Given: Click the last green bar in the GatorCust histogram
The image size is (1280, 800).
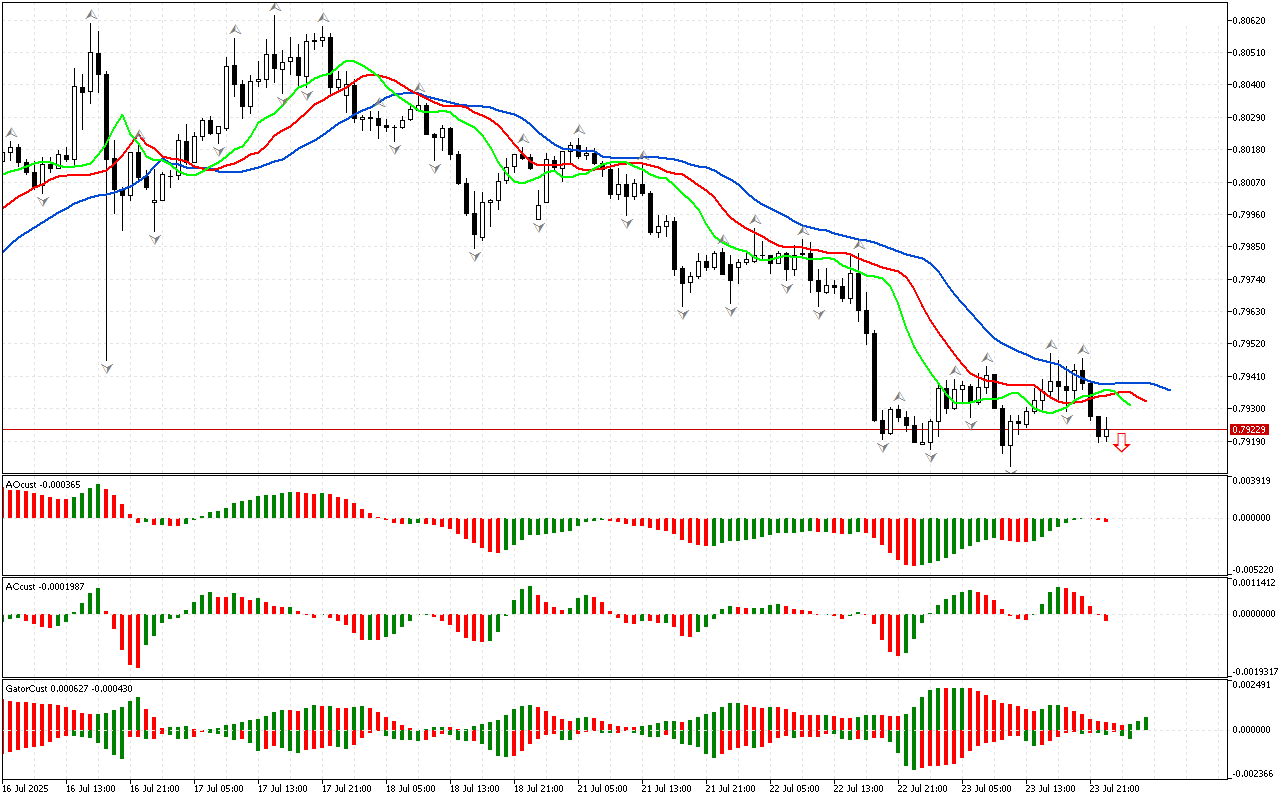Looking at the screenshot, I should click(x=1146, y=722).
